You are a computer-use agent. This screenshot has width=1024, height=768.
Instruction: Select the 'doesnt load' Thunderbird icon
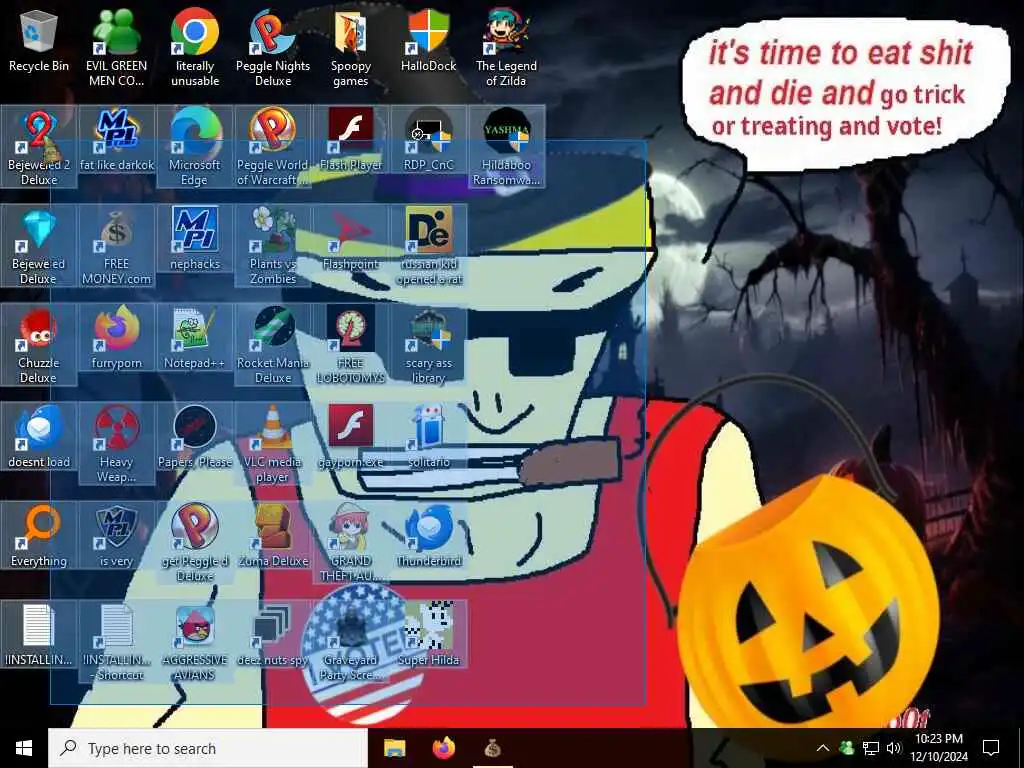click(x=39, y=438)
